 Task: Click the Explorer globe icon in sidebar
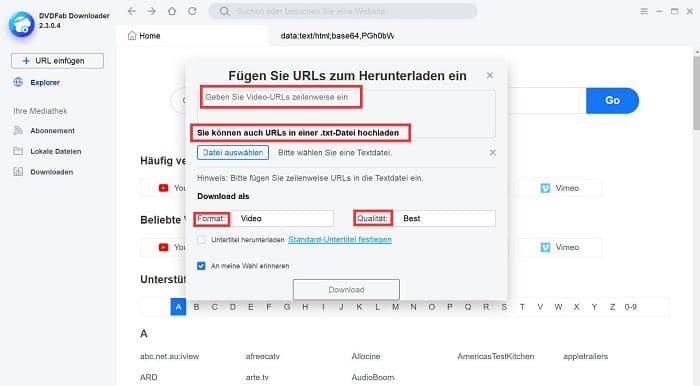[x=18, y=82]
